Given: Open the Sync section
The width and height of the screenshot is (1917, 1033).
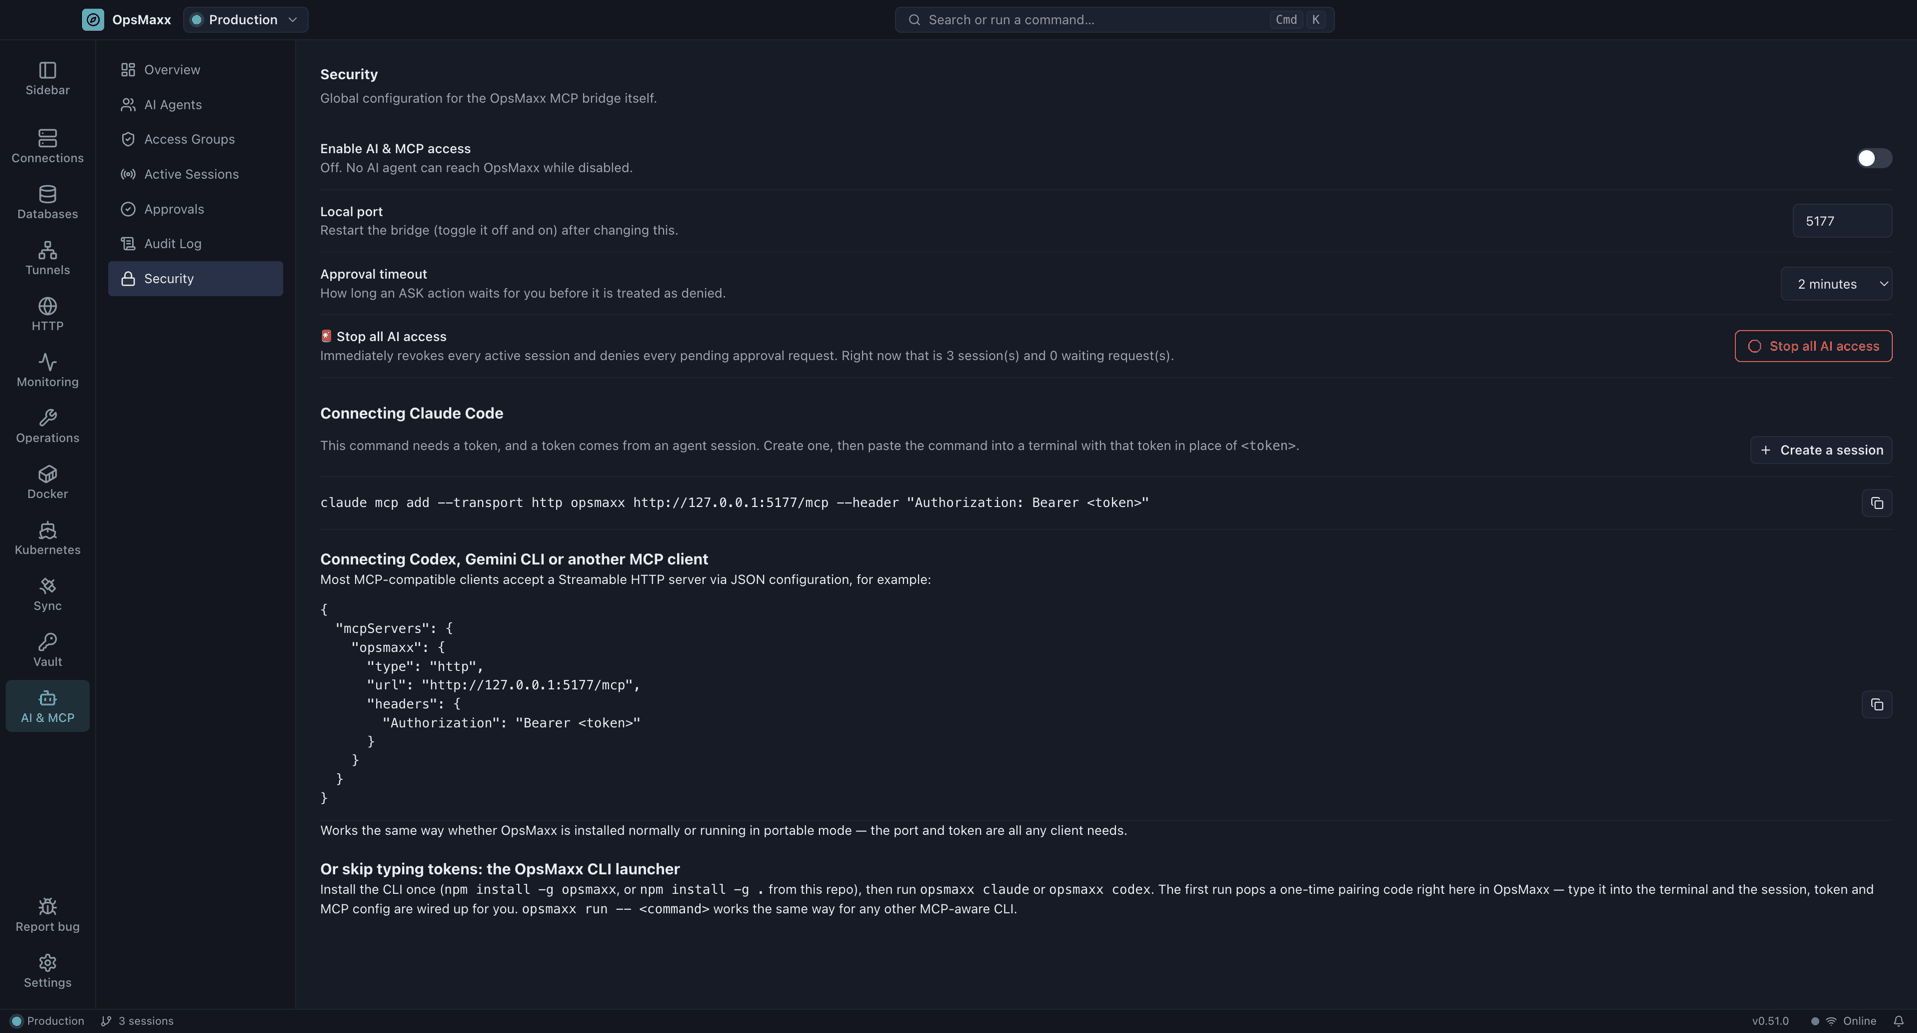Looking at the screenshot, I should 47,594.
